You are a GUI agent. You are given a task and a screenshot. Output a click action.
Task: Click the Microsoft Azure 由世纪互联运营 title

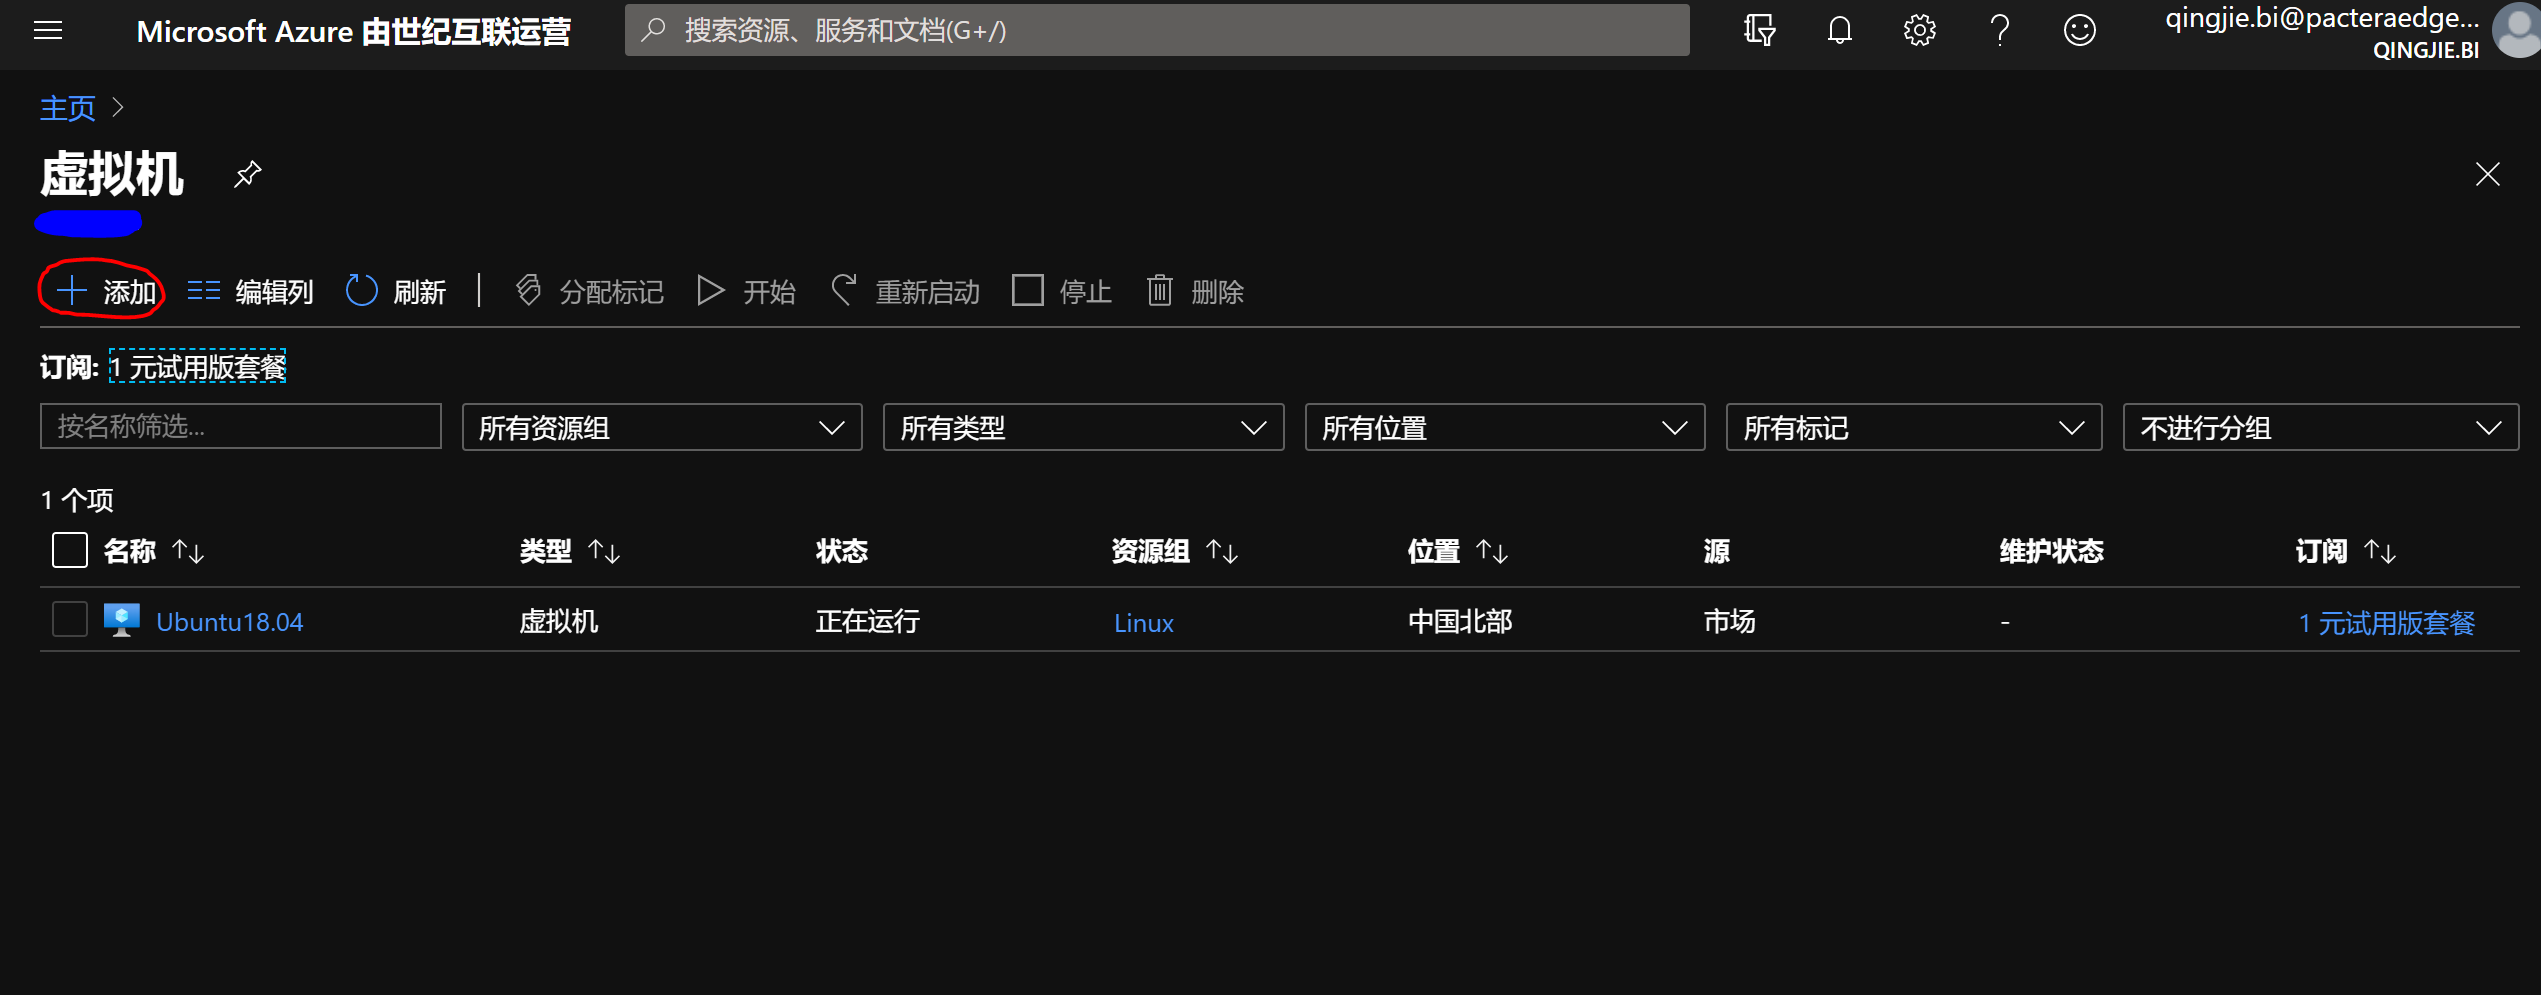[x=354, y=31]
